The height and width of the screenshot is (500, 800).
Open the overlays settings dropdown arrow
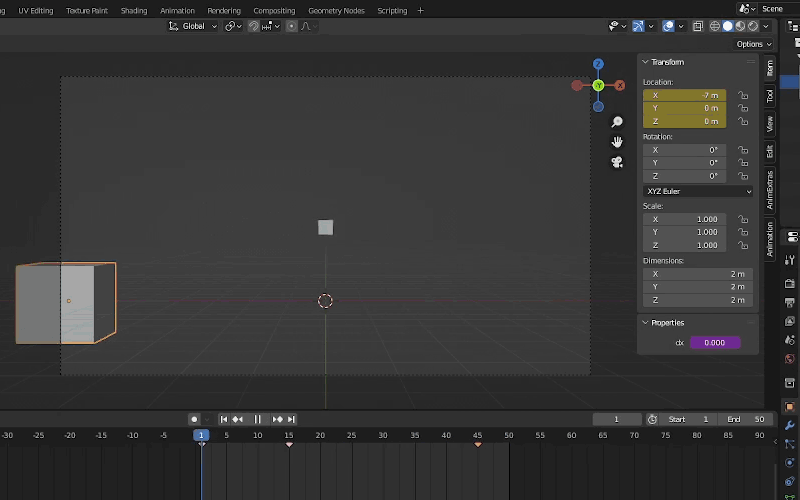point(681,26)
